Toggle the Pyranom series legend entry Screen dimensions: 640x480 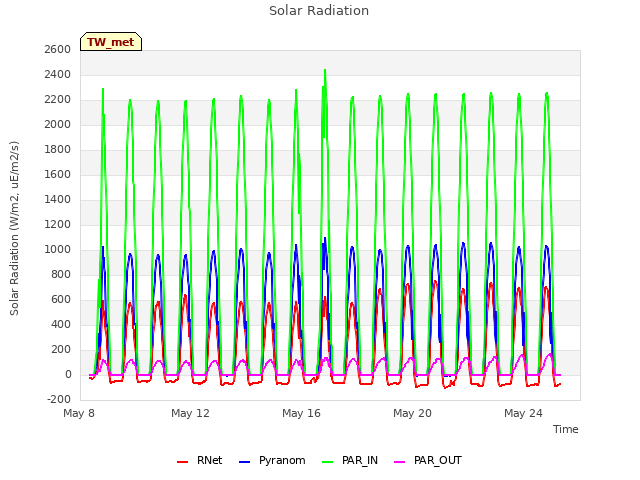[x=272, y=460]
